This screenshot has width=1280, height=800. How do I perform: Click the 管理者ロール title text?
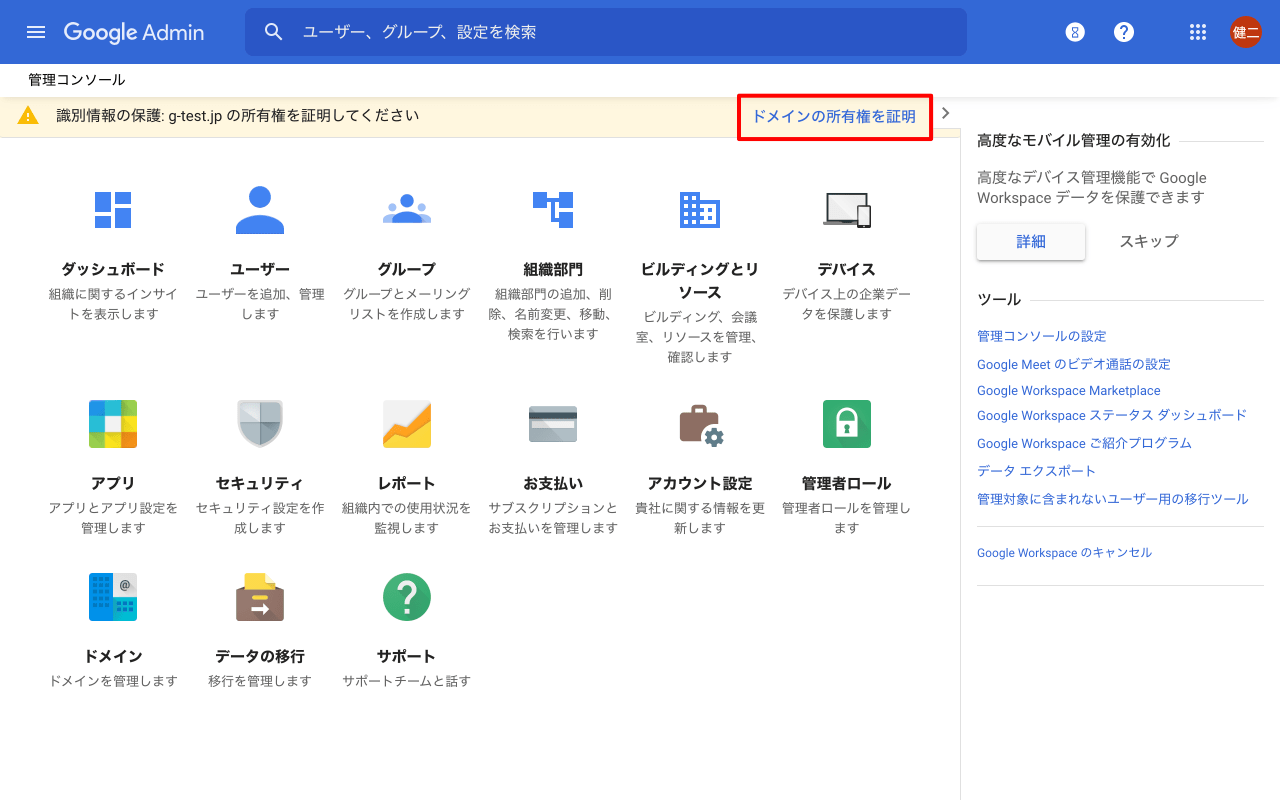847,484
